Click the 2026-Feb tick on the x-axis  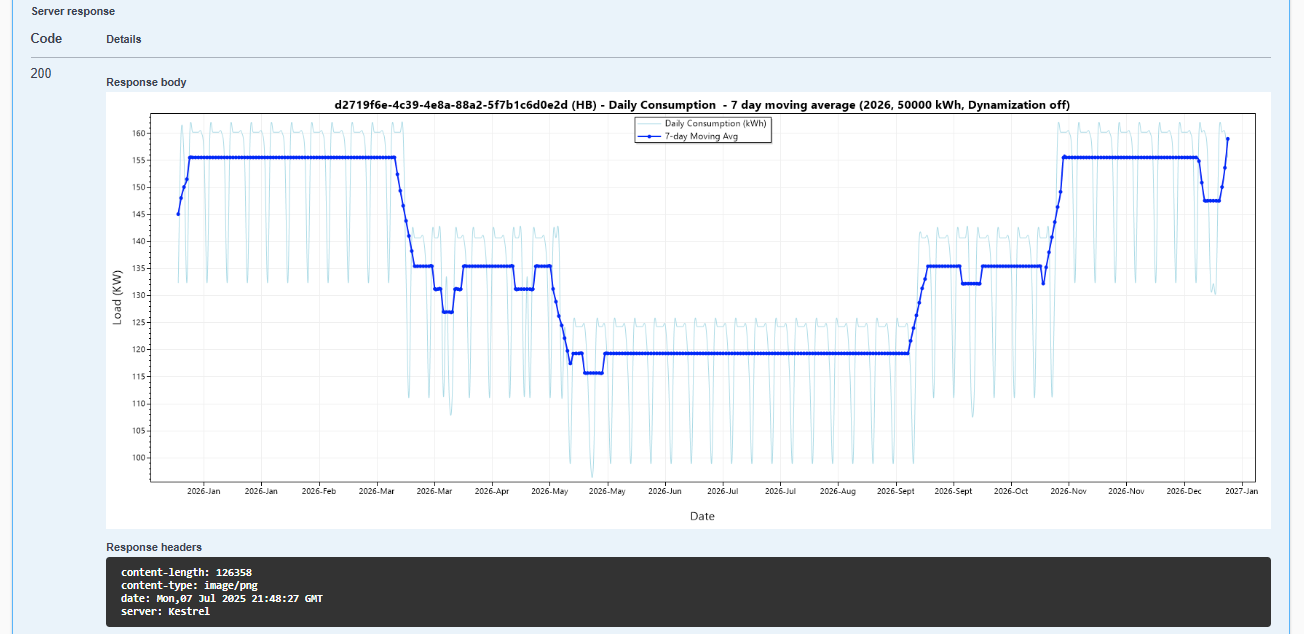tap(318, 492)
